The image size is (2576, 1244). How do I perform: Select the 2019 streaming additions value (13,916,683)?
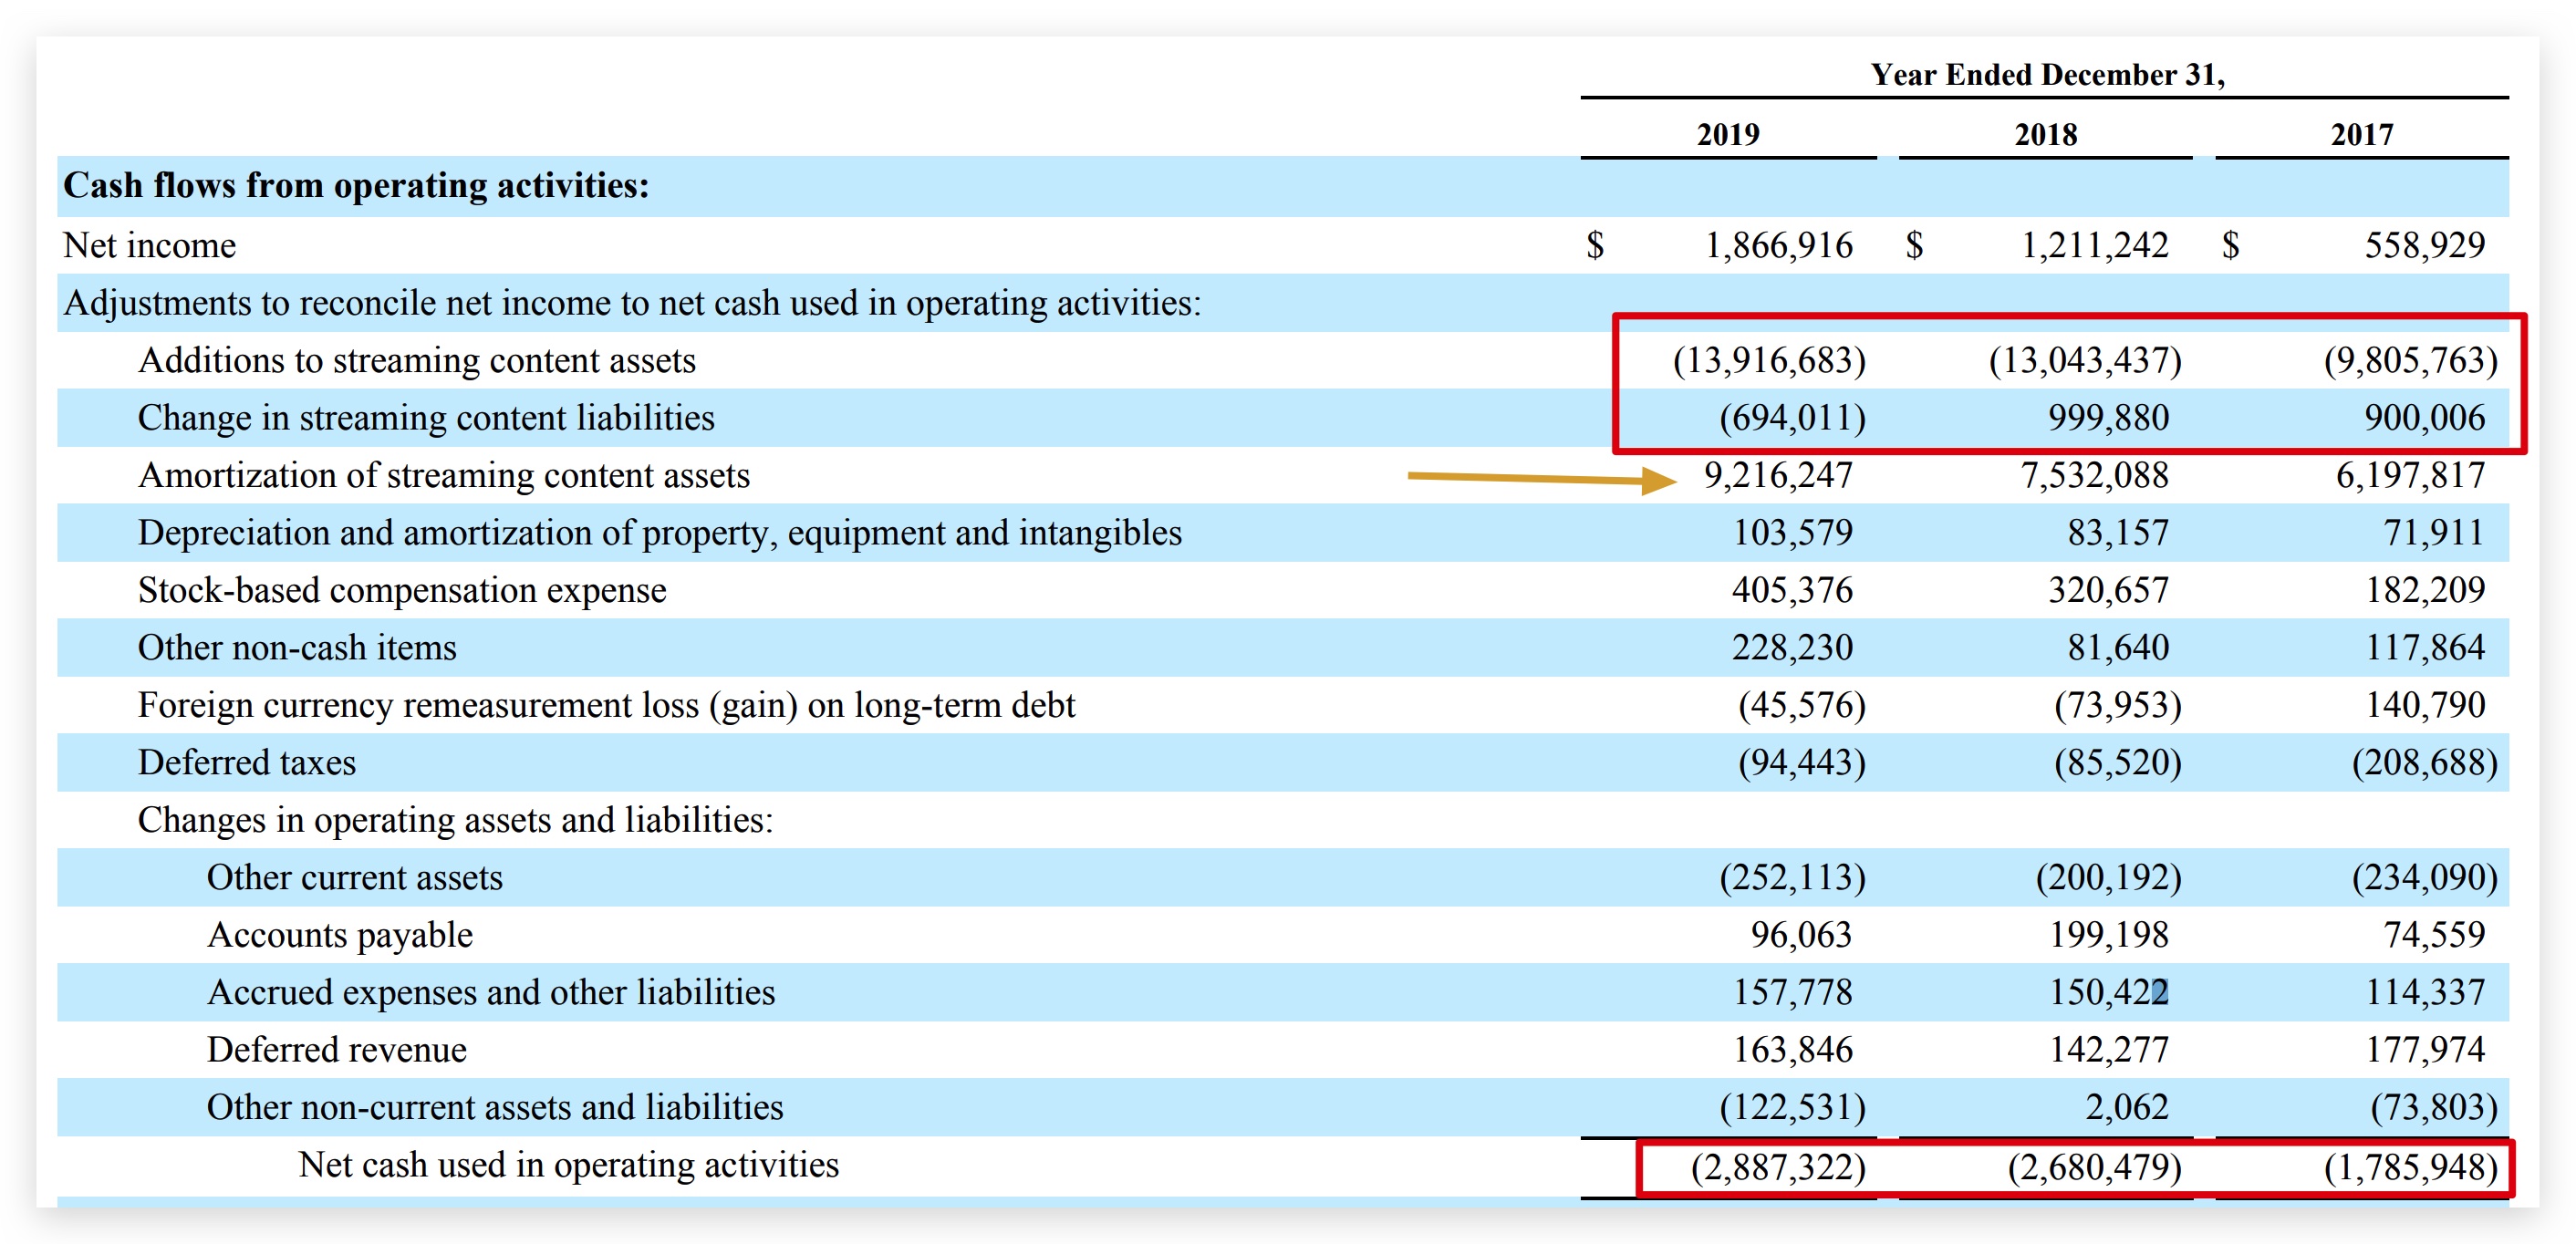pyautogui.click(x=1768, y=360)
